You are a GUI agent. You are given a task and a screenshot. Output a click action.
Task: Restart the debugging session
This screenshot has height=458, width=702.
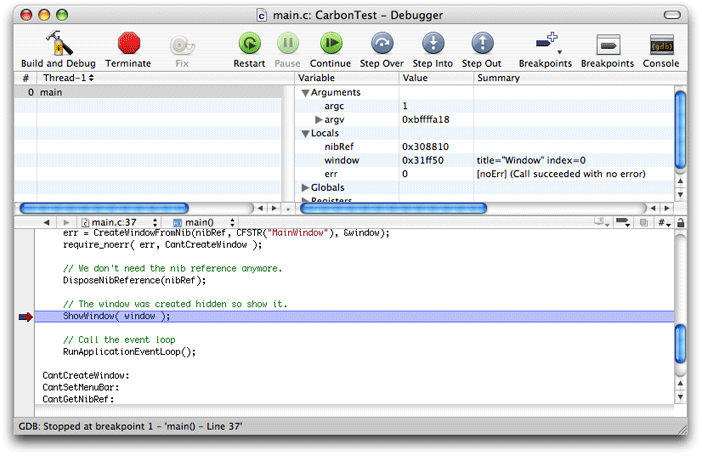tap(249, 43)
